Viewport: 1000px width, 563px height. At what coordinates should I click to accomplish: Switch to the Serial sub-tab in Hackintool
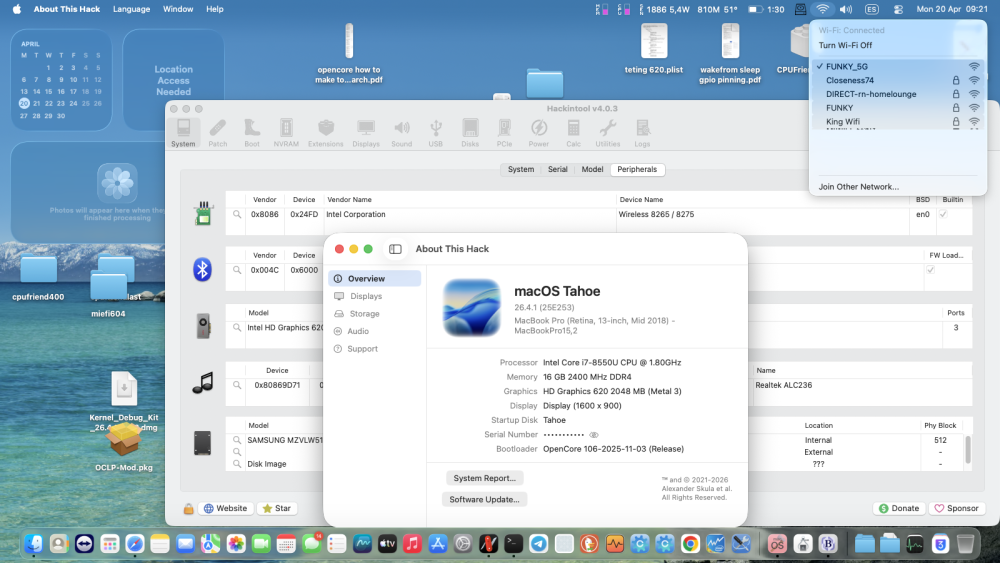pos(557,169)
